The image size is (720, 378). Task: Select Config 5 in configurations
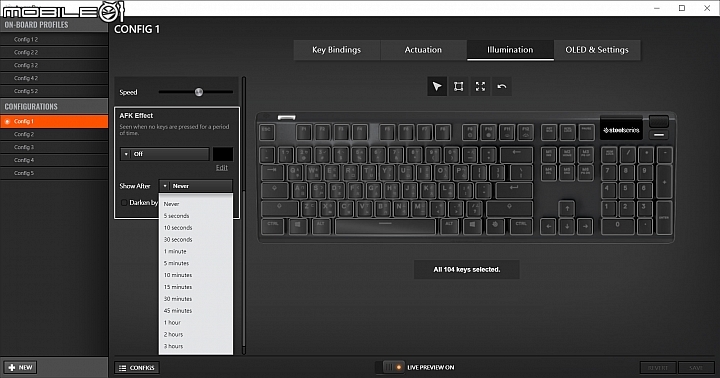pos(54,173)
